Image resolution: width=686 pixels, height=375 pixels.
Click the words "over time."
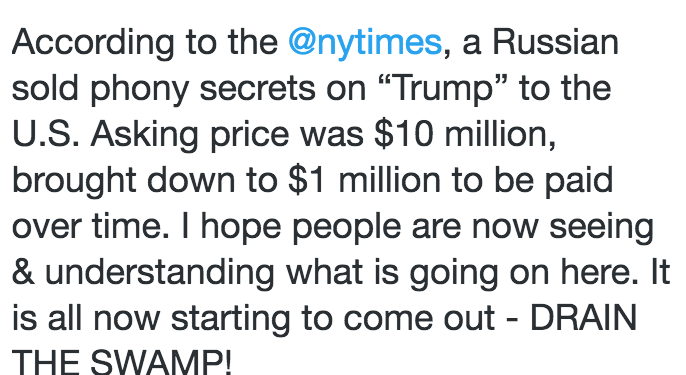(91, 227)
